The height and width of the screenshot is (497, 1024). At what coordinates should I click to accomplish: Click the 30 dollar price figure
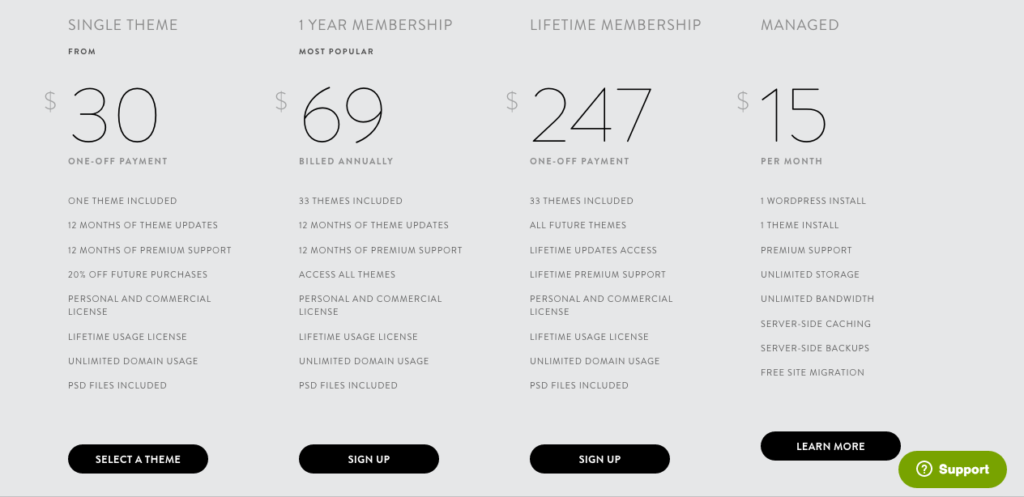[x=114, y=116]
